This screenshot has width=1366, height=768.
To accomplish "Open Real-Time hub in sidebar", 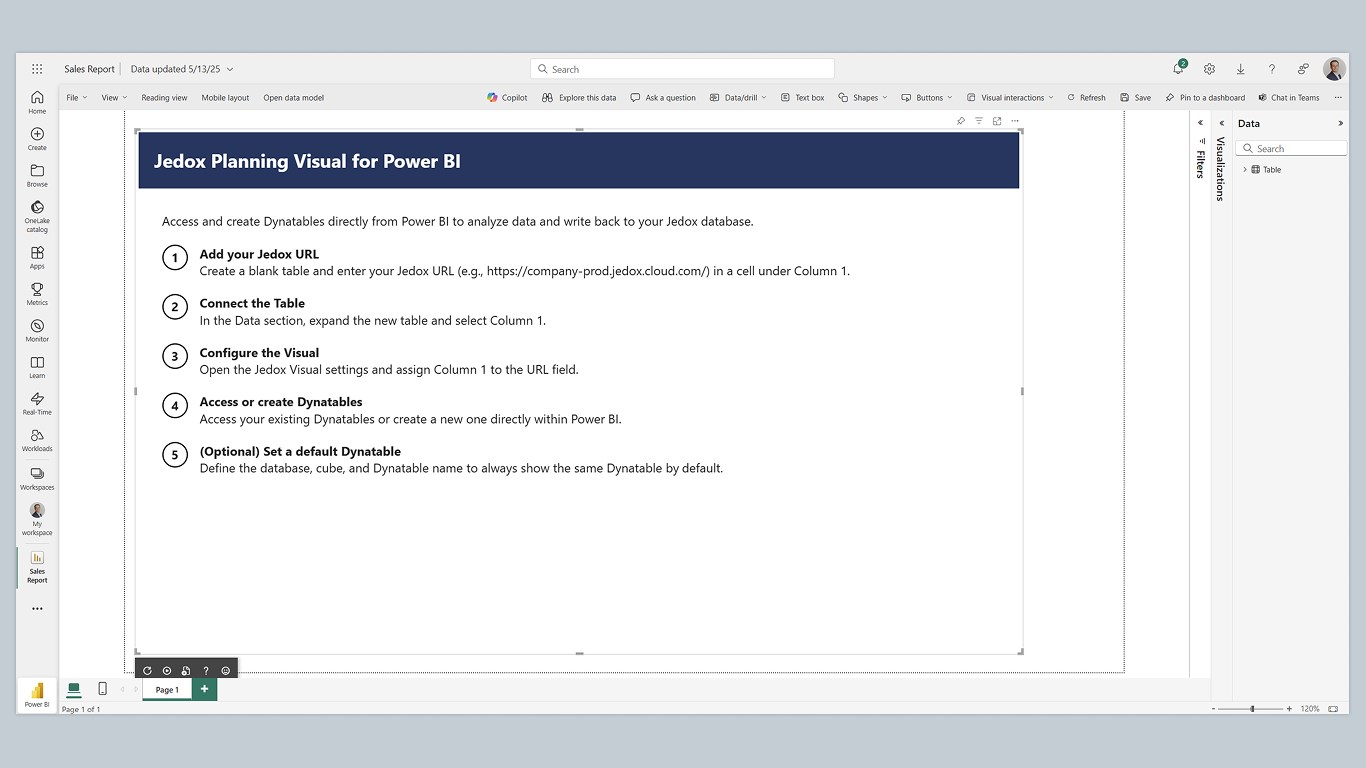I will [x=37, y=404].
